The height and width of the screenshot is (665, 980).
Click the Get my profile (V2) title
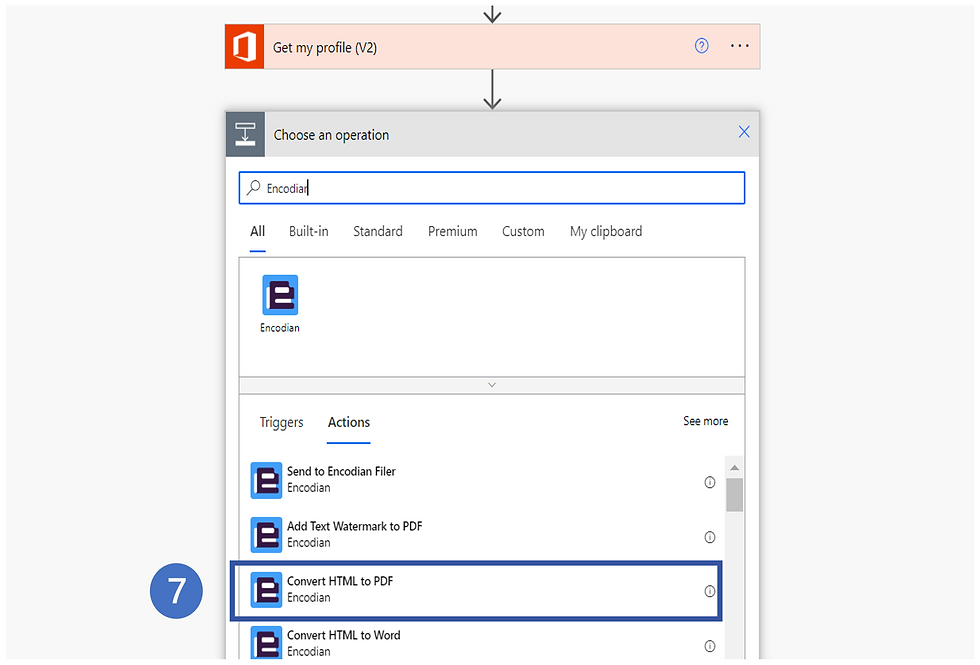click(x=324, y=48)
